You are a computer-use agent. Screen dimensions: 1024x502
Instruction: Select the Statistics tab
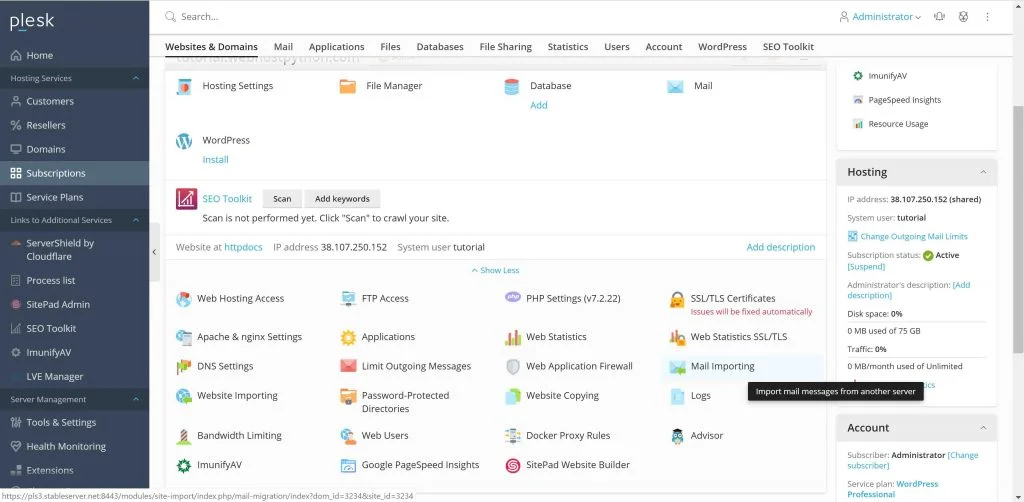click(x=568, y=47)
